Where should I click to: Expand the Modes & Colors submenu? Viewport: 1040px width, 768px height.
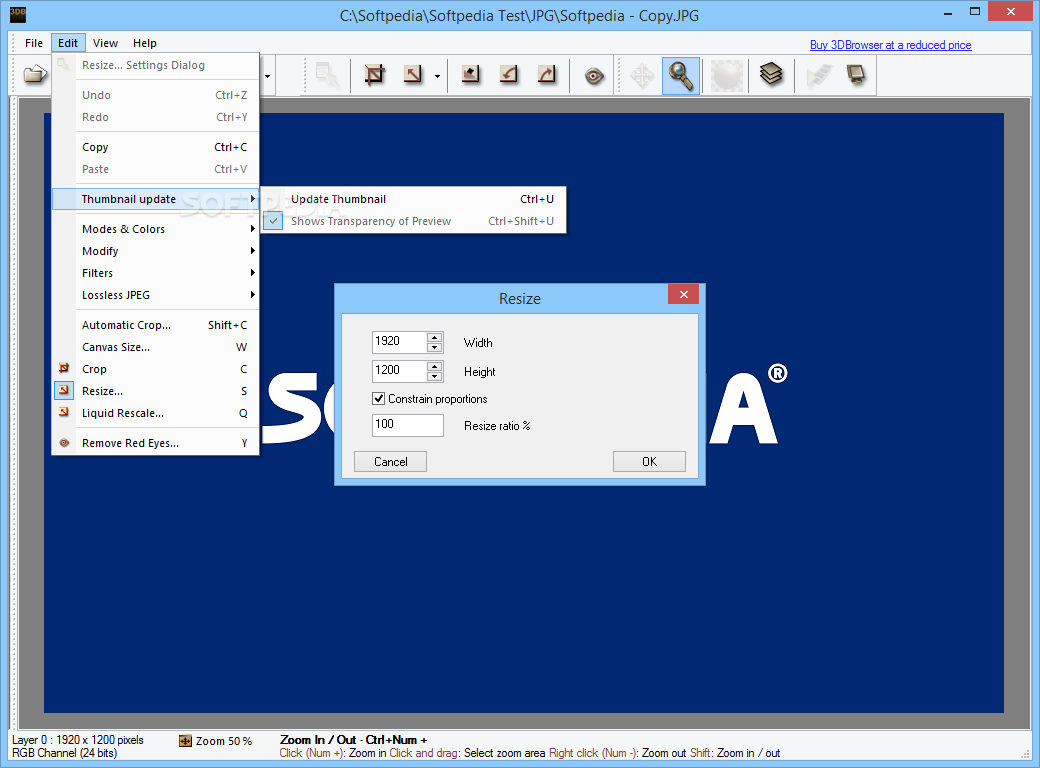pyautogui.click(x=155, y=229)
